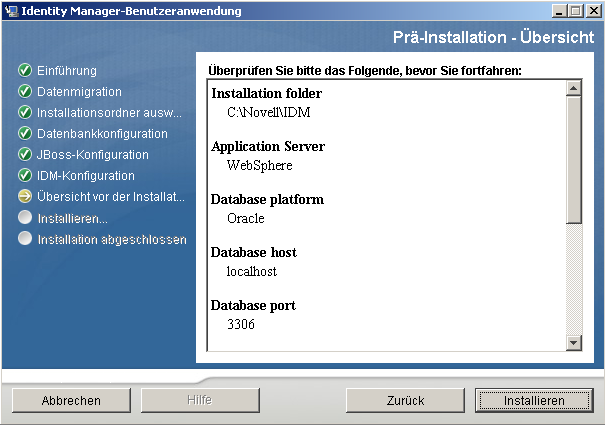Click the yellow arrow icon for Übersicht step
605x425 pixels.
[25, 197]
